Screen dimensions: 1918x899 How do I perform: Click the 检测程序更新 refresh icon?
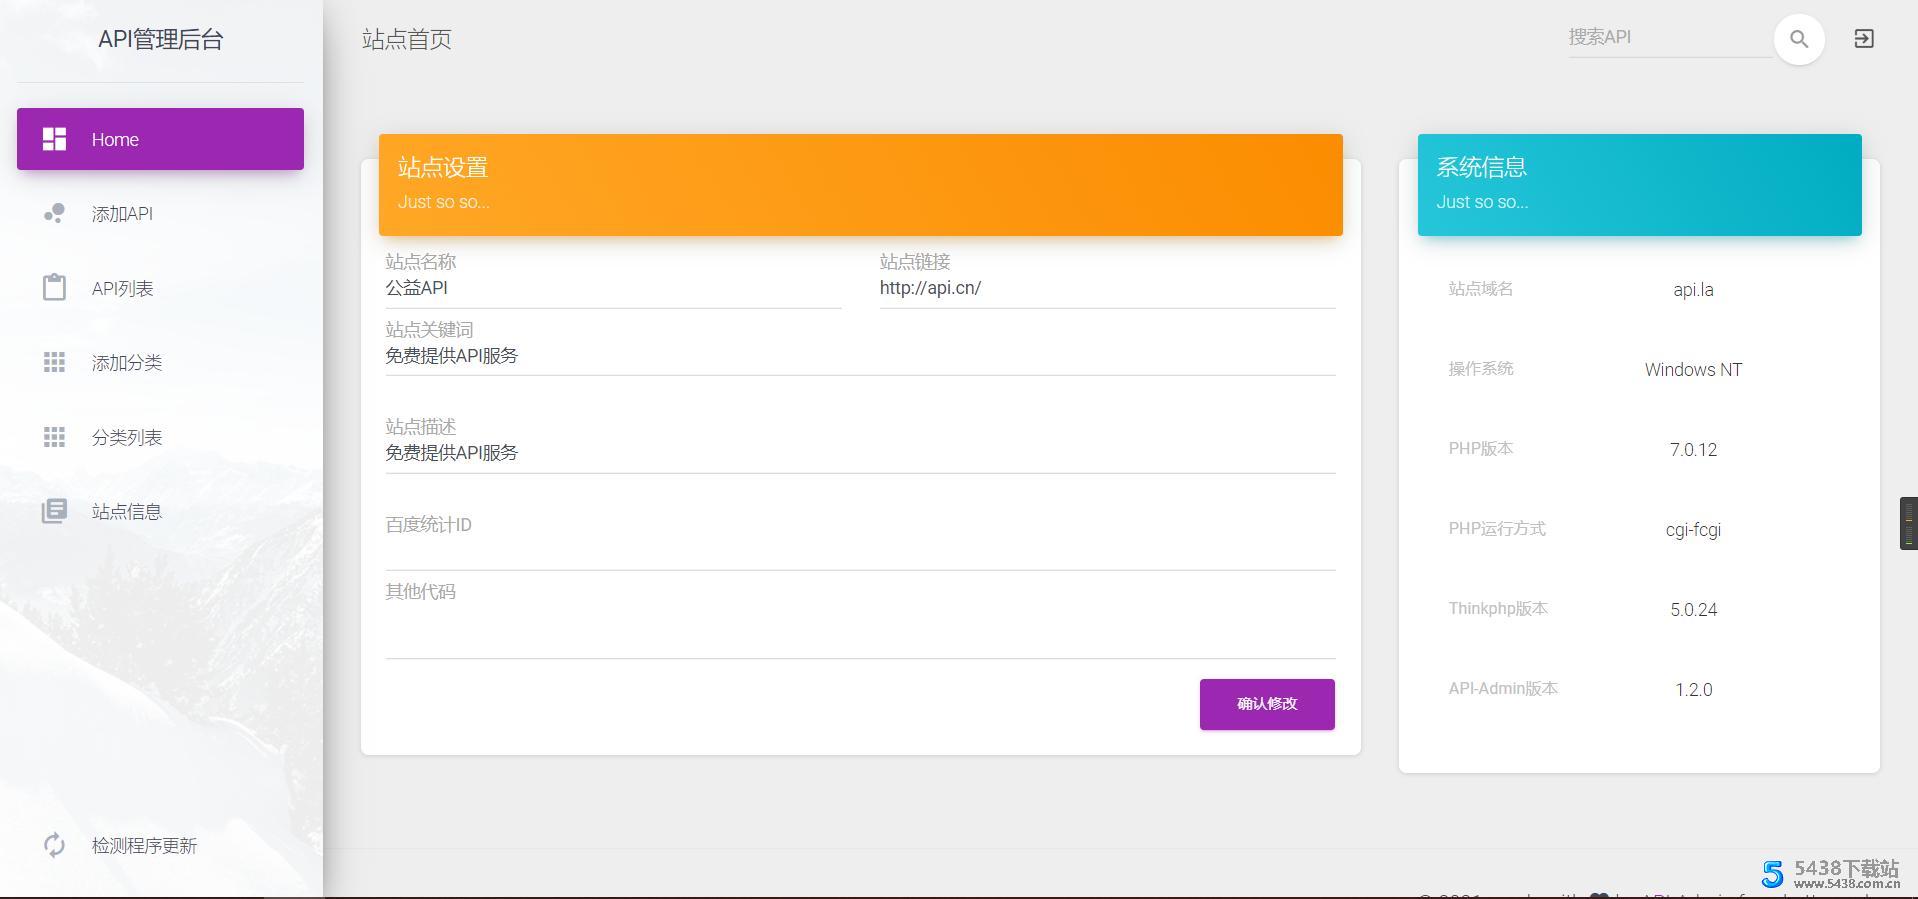pos(54,845)
